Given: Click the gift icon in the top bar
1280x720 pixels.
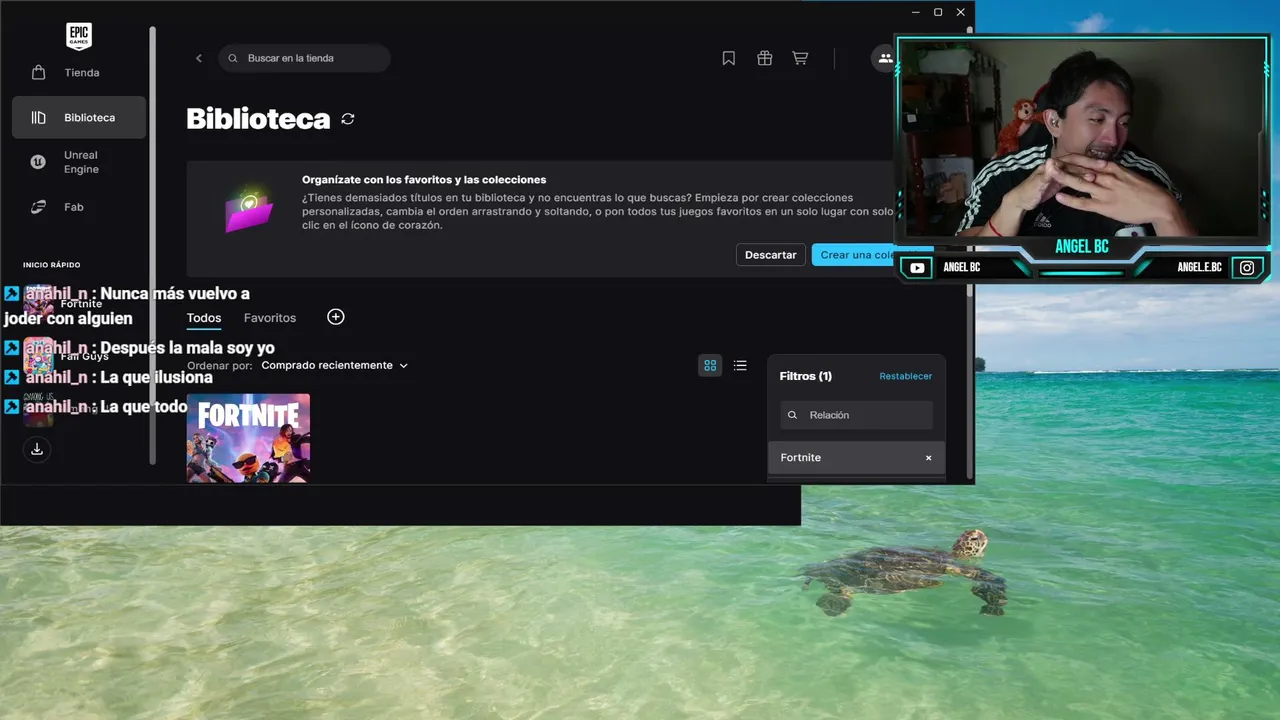Looking at the screenshot, I should pyautogui.click(x=765, y=58).
